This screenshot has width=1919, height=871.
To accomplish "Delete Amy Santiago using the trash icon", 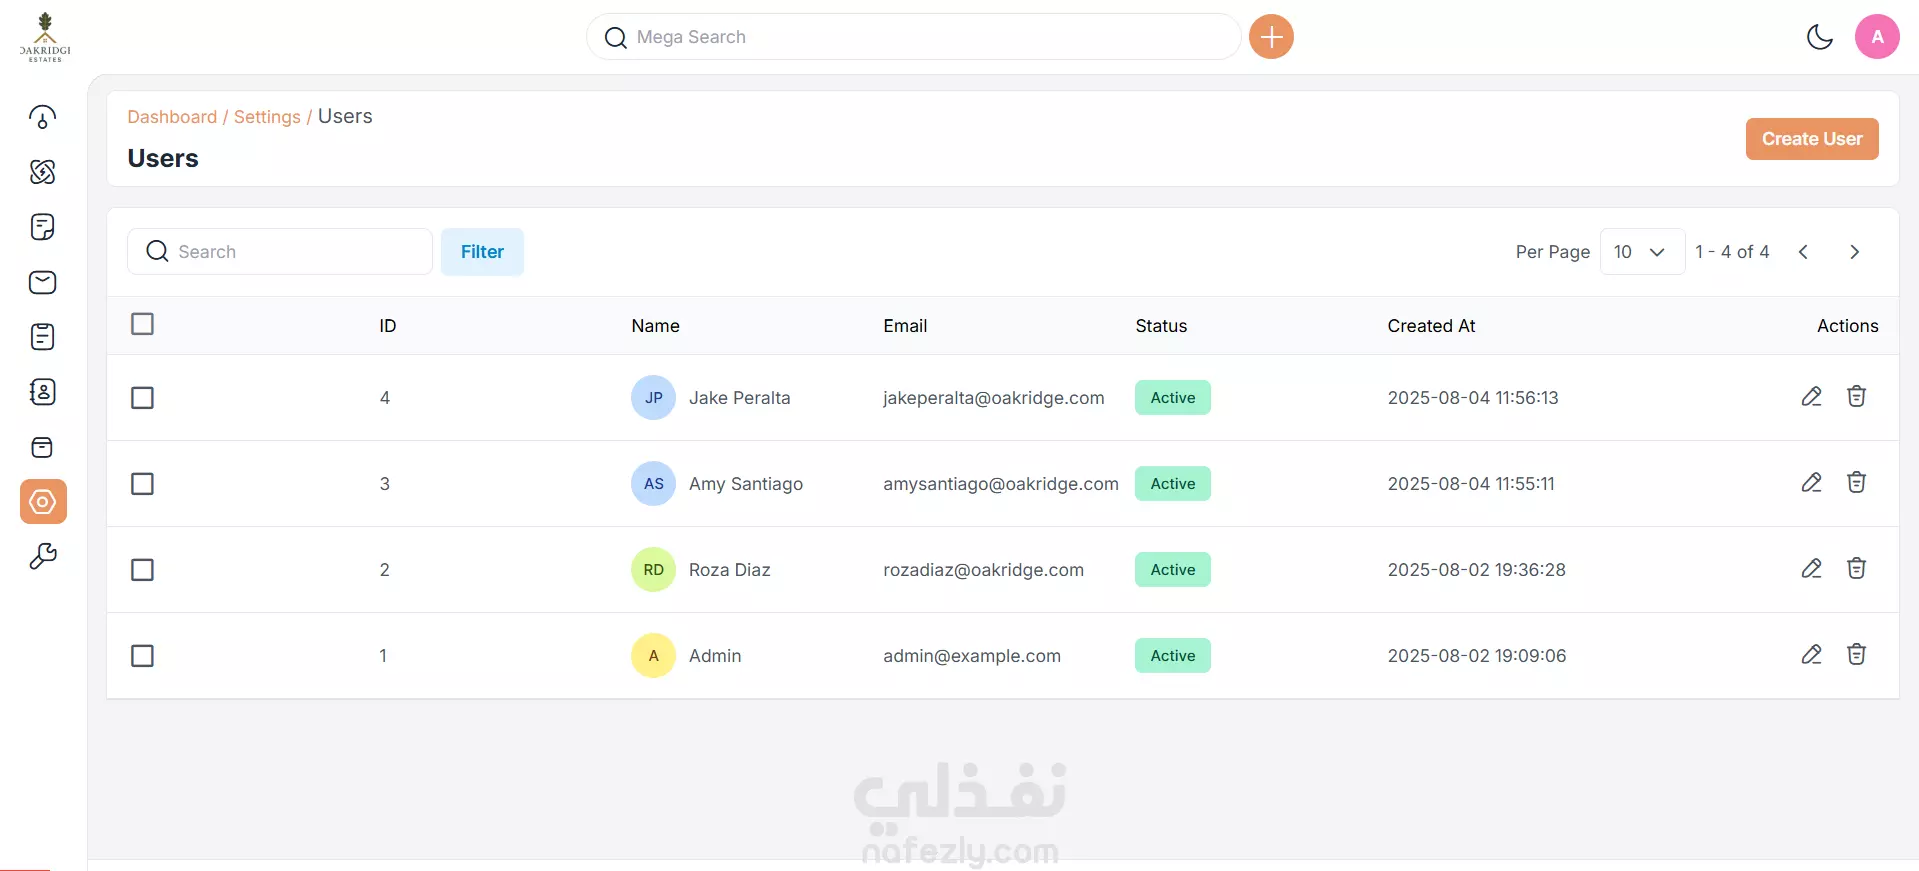I will pyautogui.click(x=1856, y=483).
